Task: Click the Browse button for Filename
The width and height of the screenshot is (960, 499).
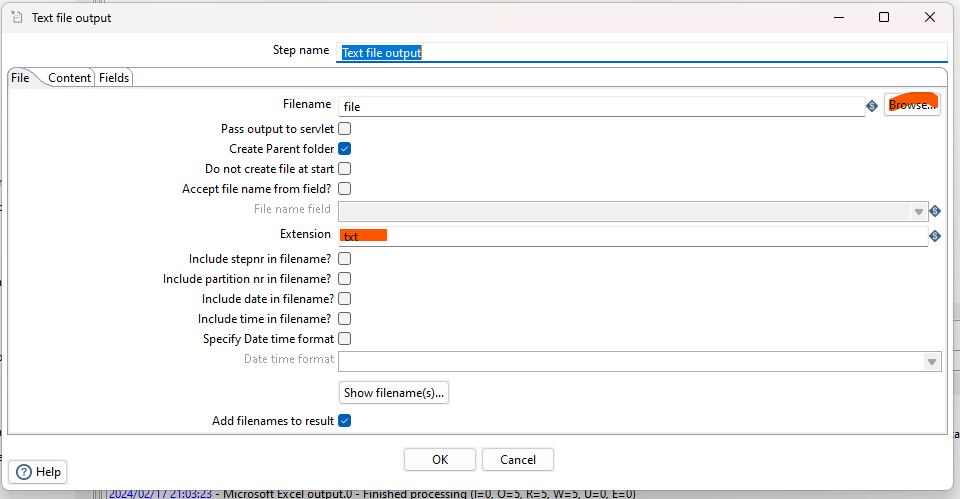Action: coord(911,105)
